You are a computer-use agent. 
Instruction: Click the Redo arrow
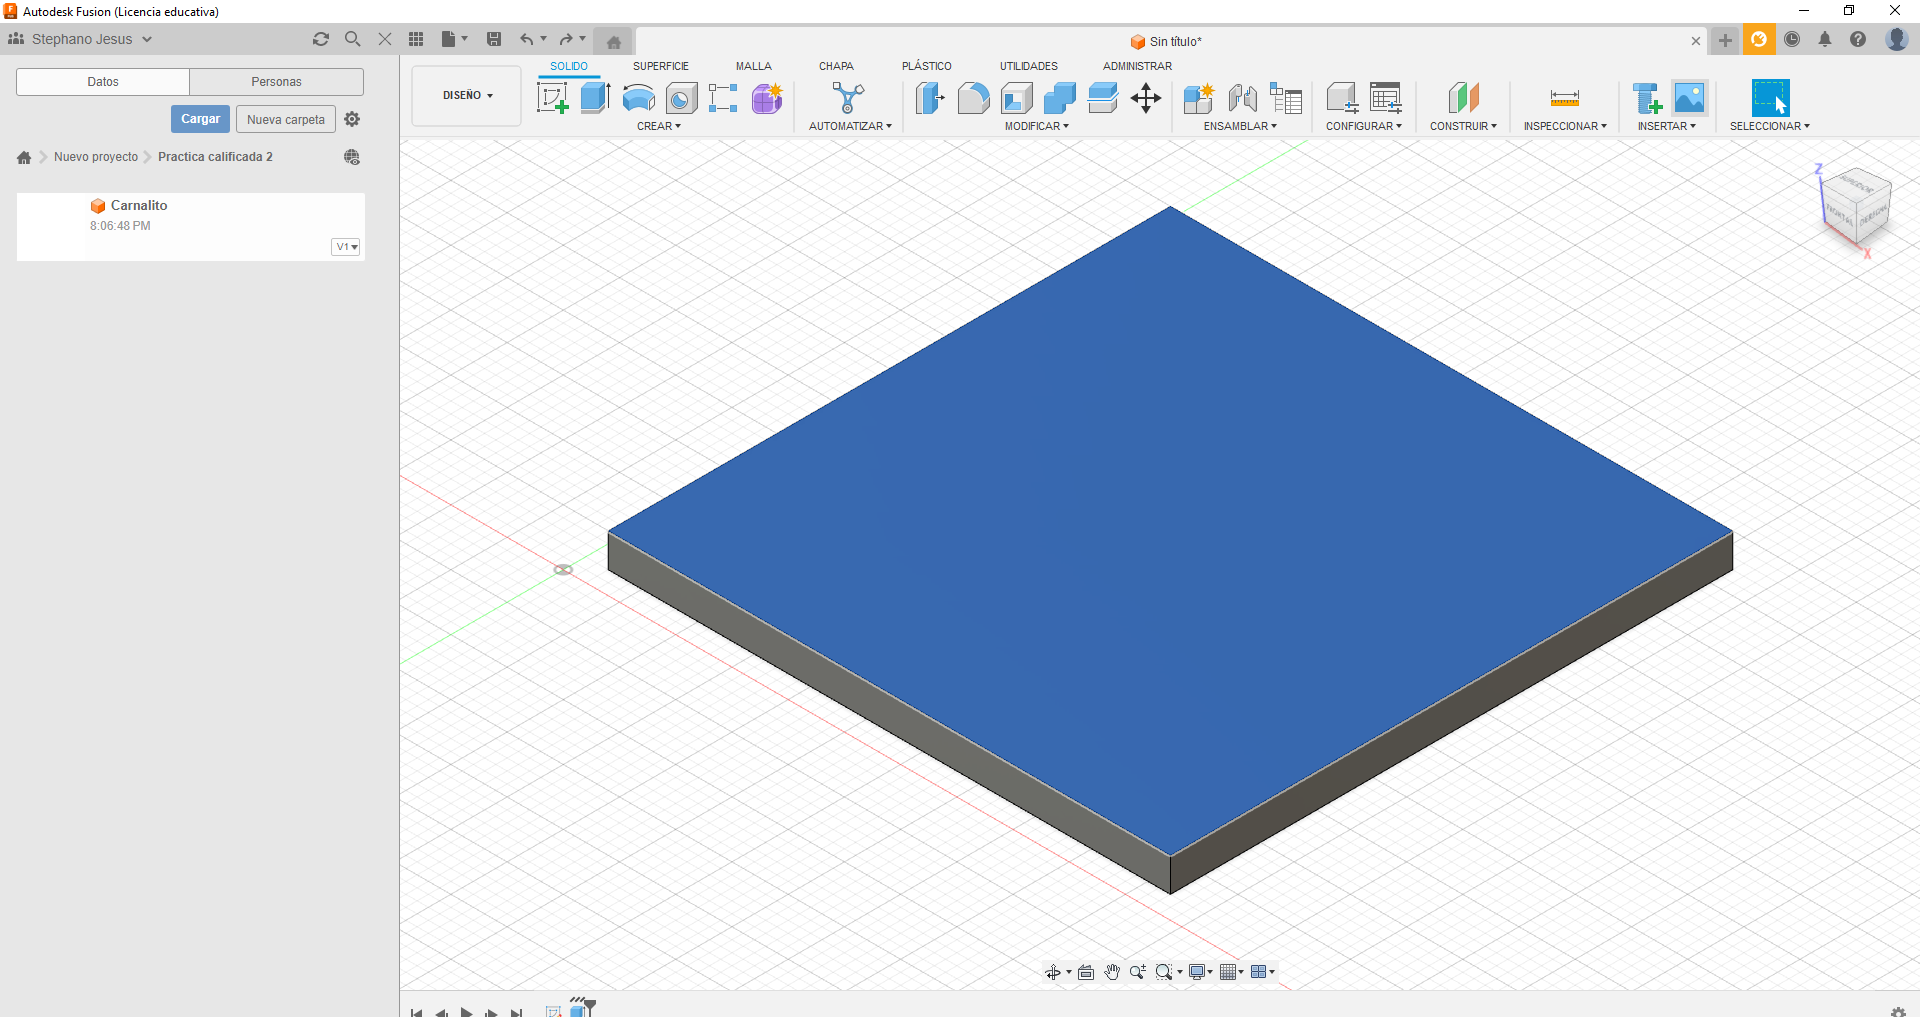click(x=566, y=39)
